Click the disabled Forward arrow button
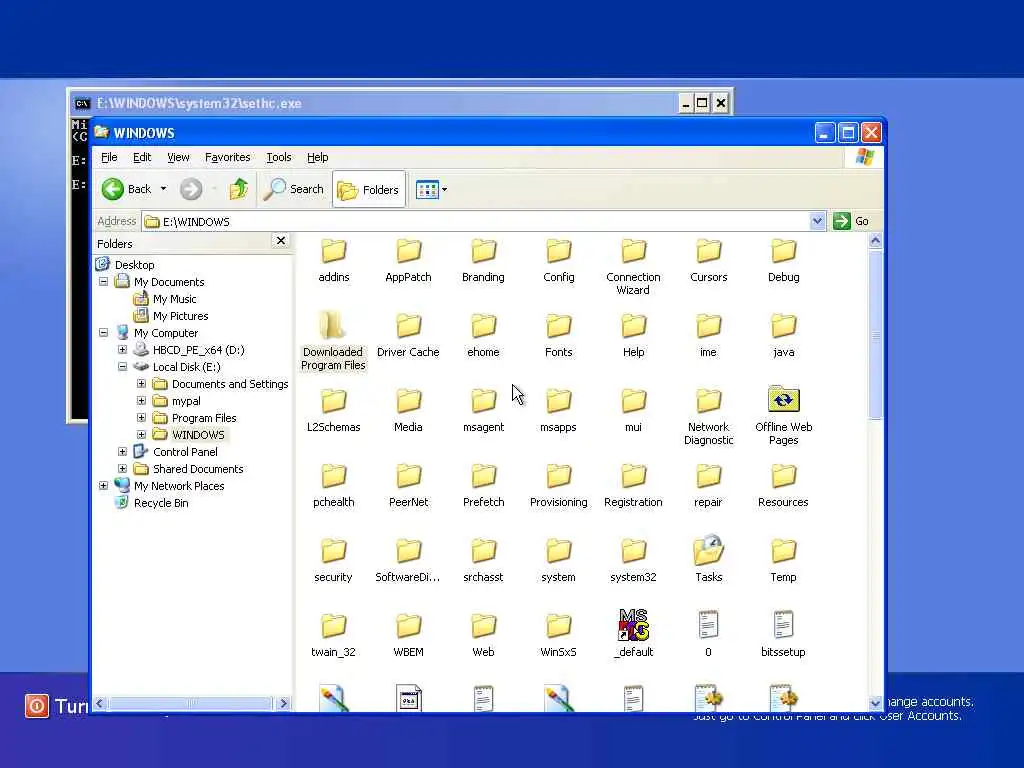 pos(191,189)
